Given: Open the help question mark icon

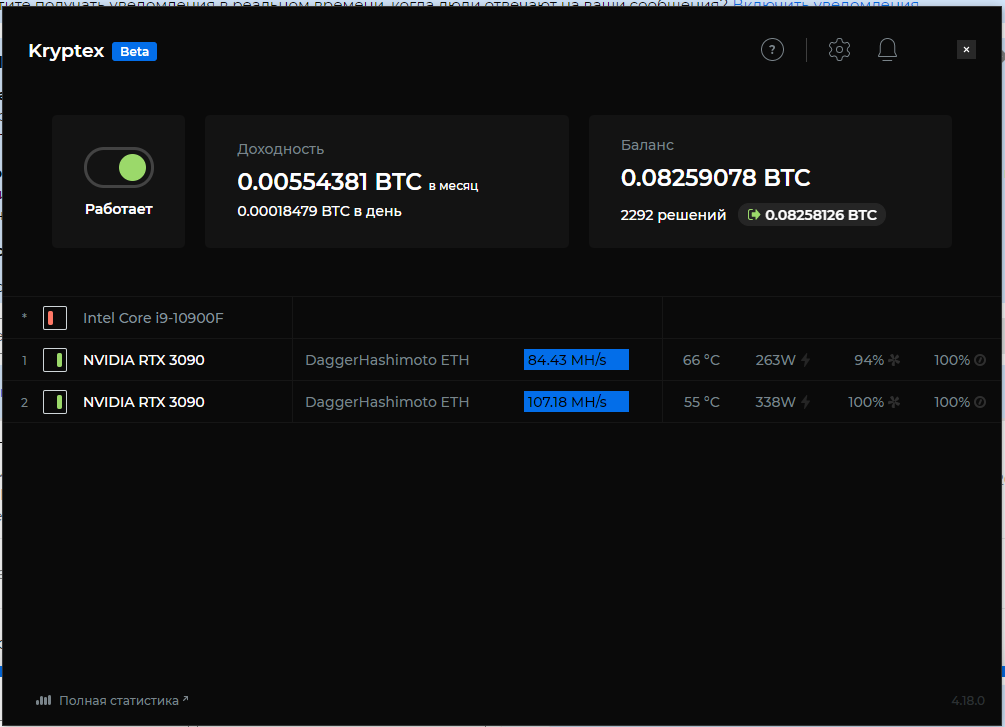Looking at the screenshot, I should click(x=772, y=49).
